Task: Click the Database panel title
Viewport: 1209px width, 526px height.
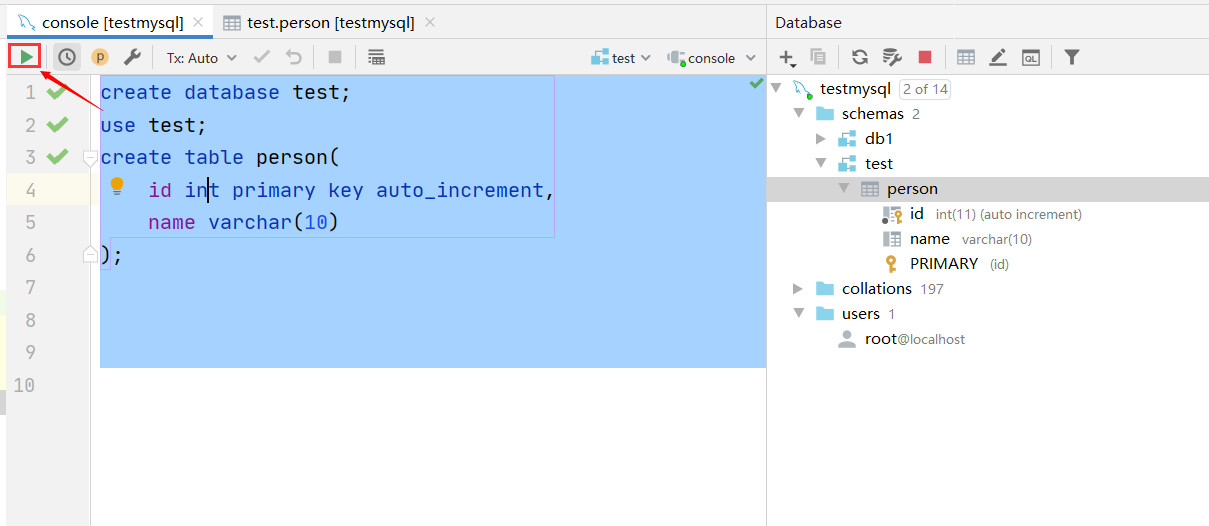Action: click(808, 22)
